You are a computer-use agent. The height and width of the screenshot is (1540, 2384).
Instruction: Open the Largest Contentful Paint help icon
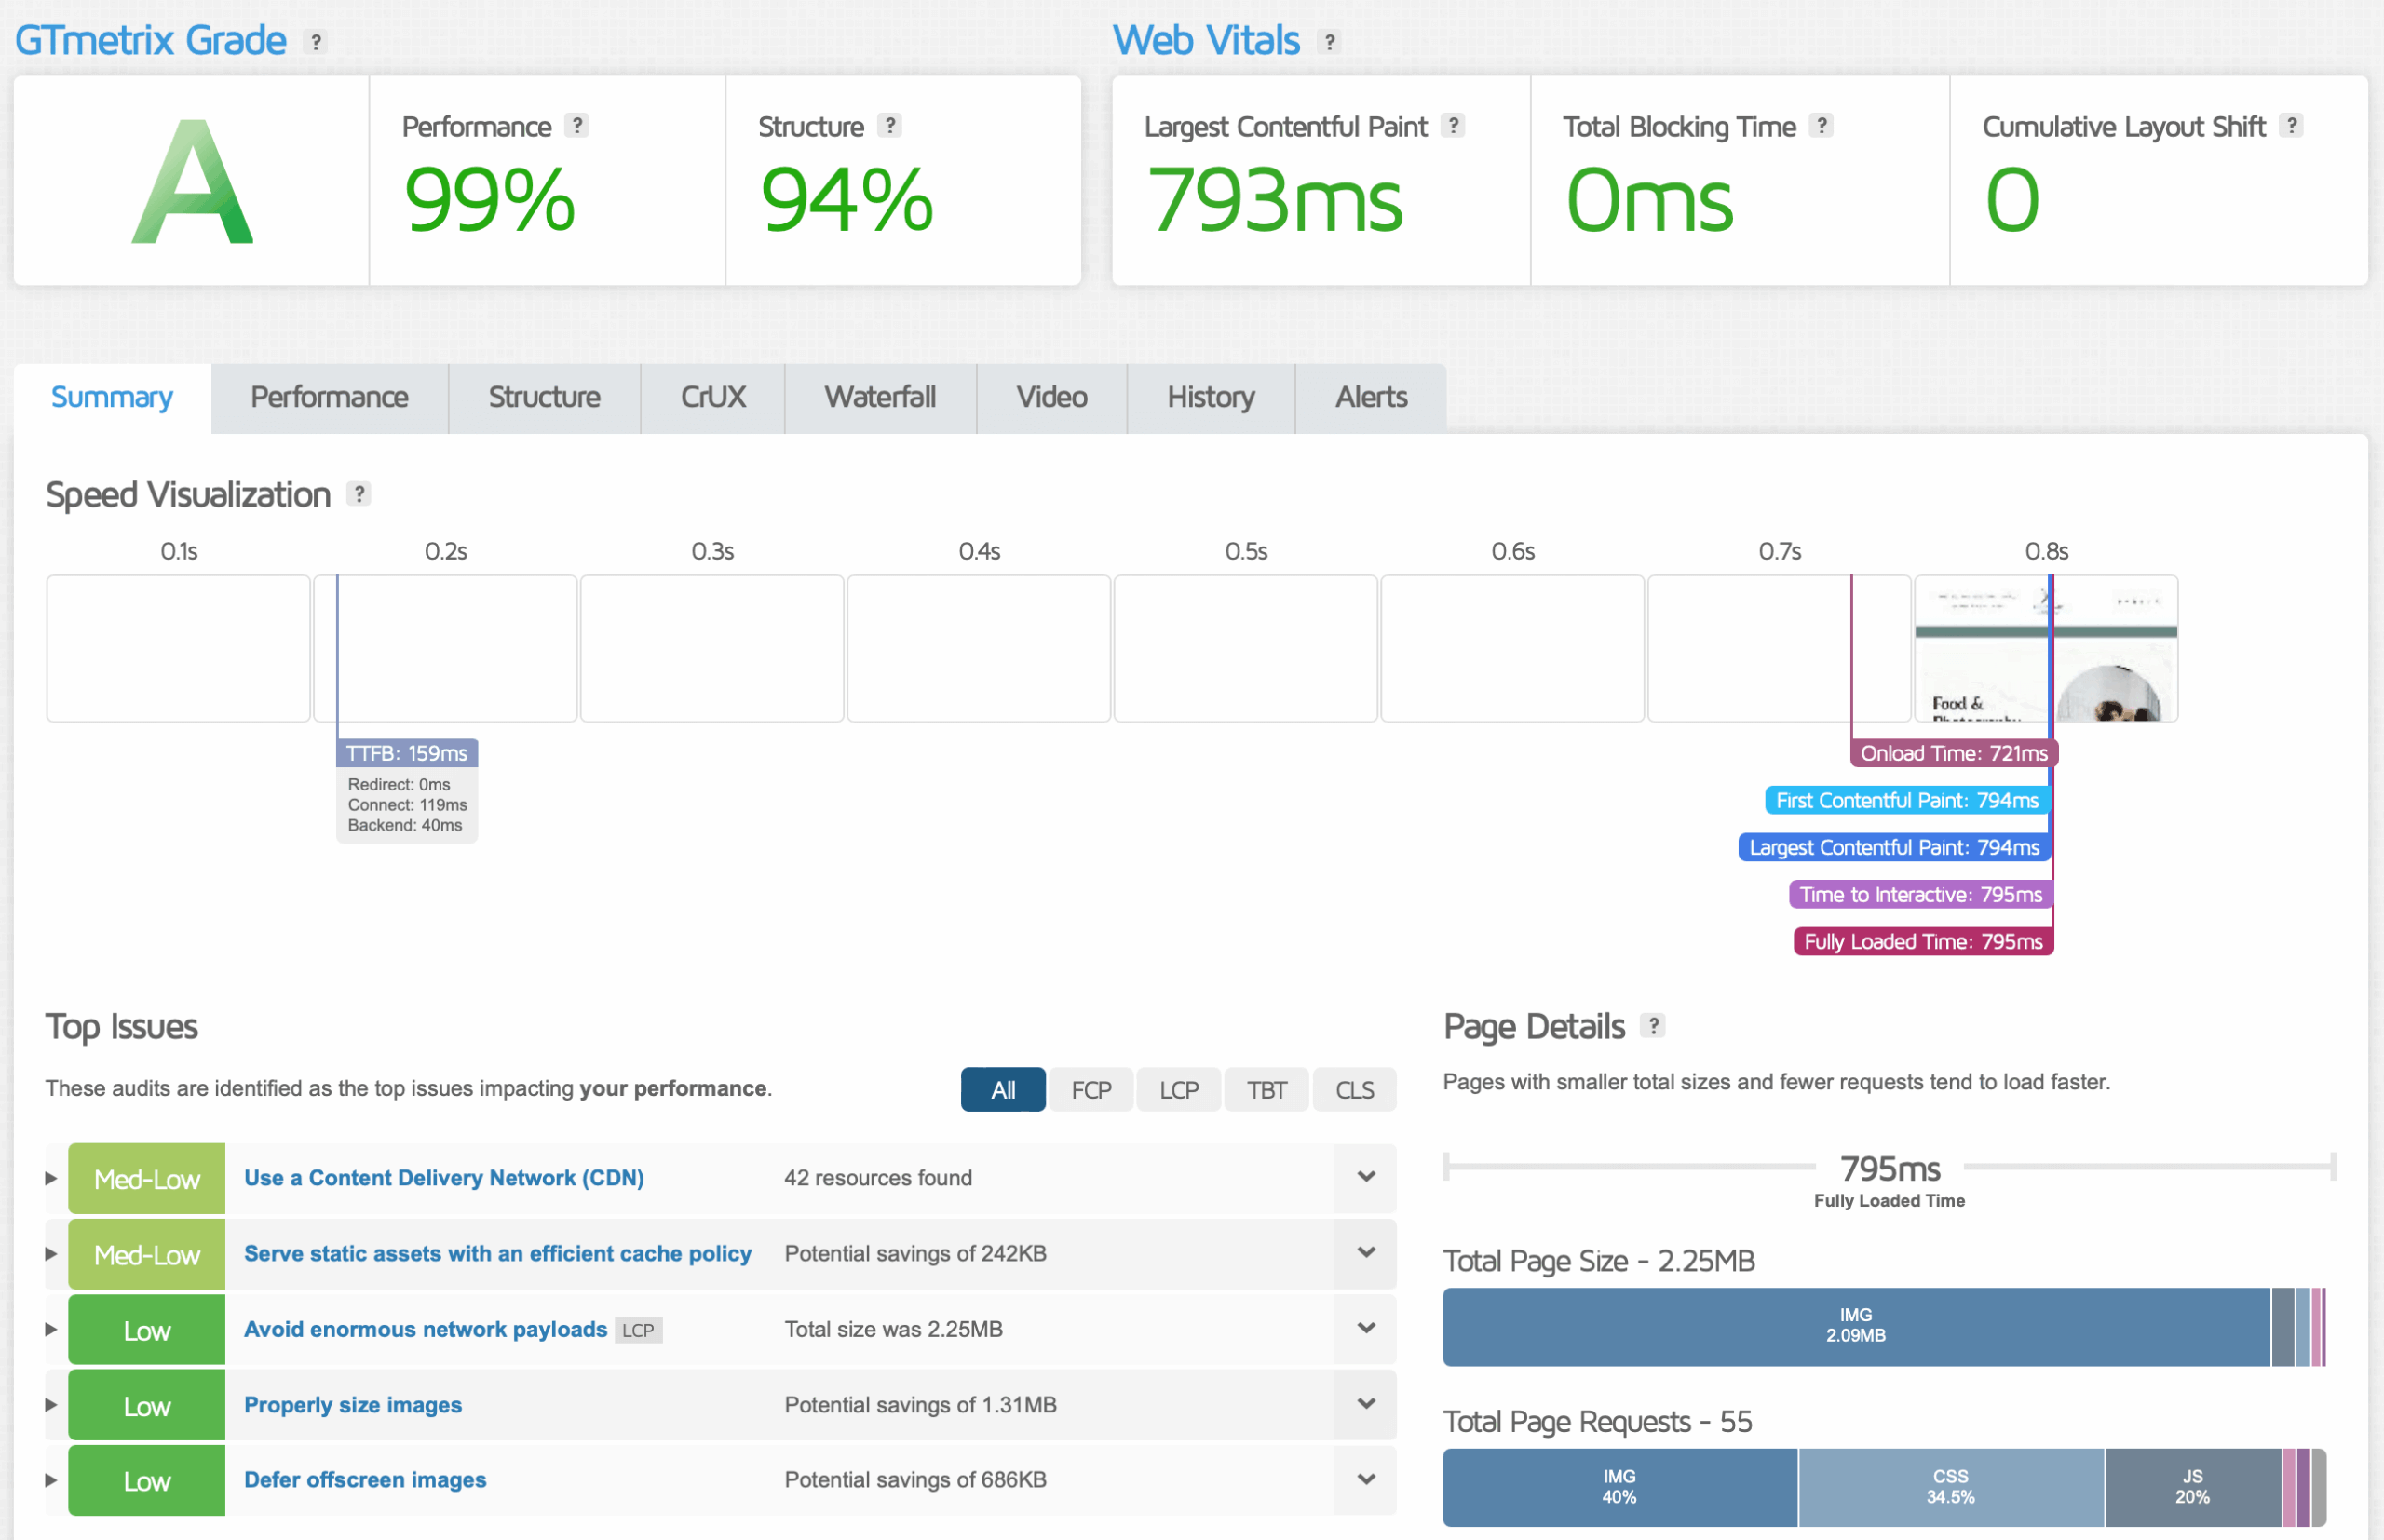1452,126
